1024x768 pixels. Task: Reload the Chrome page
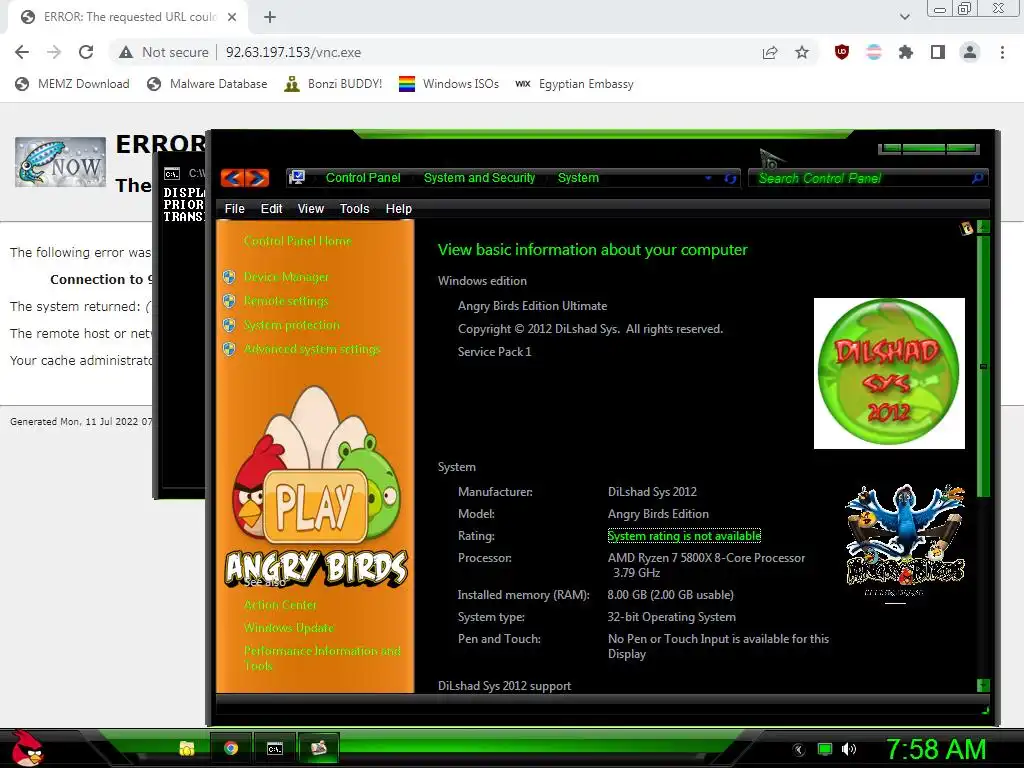click(x=86, y=52)
